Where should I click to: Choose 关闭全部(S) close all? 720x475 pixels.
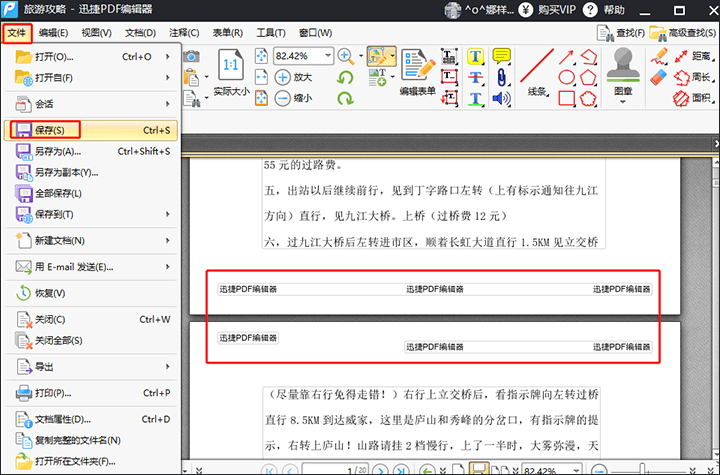click(x=91, y=340)
